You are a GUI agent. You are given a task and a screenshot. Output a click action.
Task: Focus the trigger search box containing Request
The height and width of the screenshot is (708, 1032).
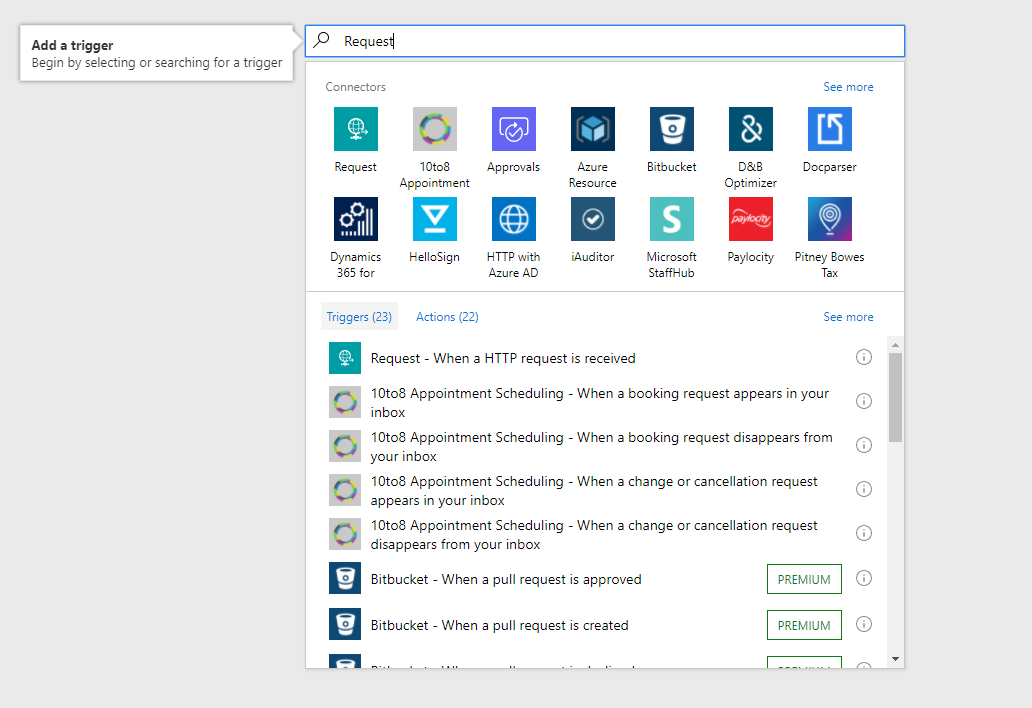pyautogui.click(x=605, y=41)
